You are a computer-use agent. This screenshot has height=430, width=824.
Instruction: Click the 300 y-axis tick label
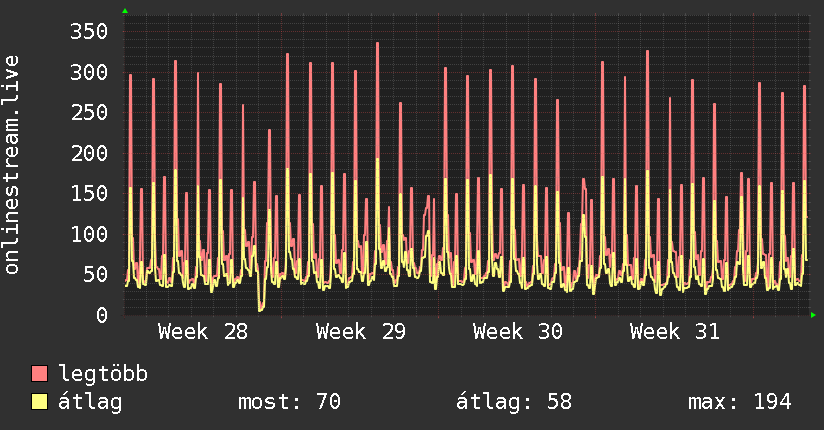pos(89,73)
